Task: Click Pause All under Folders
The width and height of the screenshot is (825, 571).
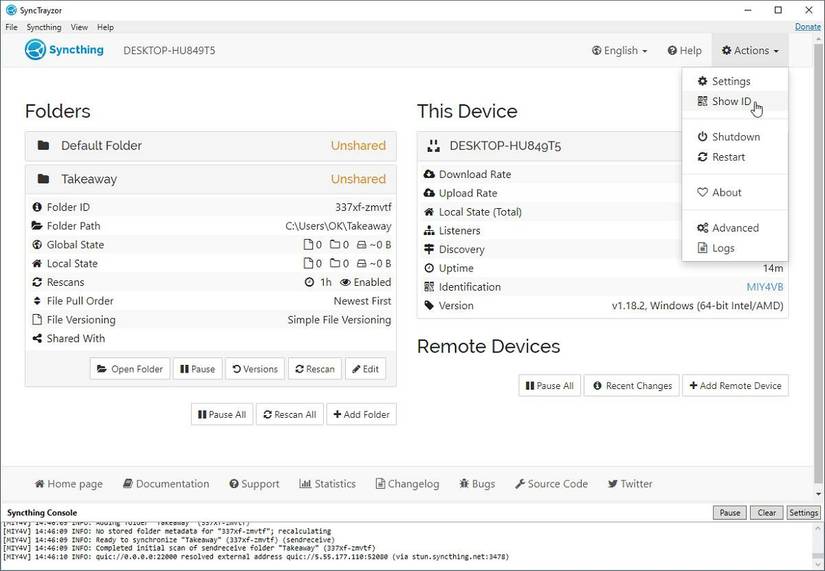Action: pyautogui.click(x=222, y=415)
